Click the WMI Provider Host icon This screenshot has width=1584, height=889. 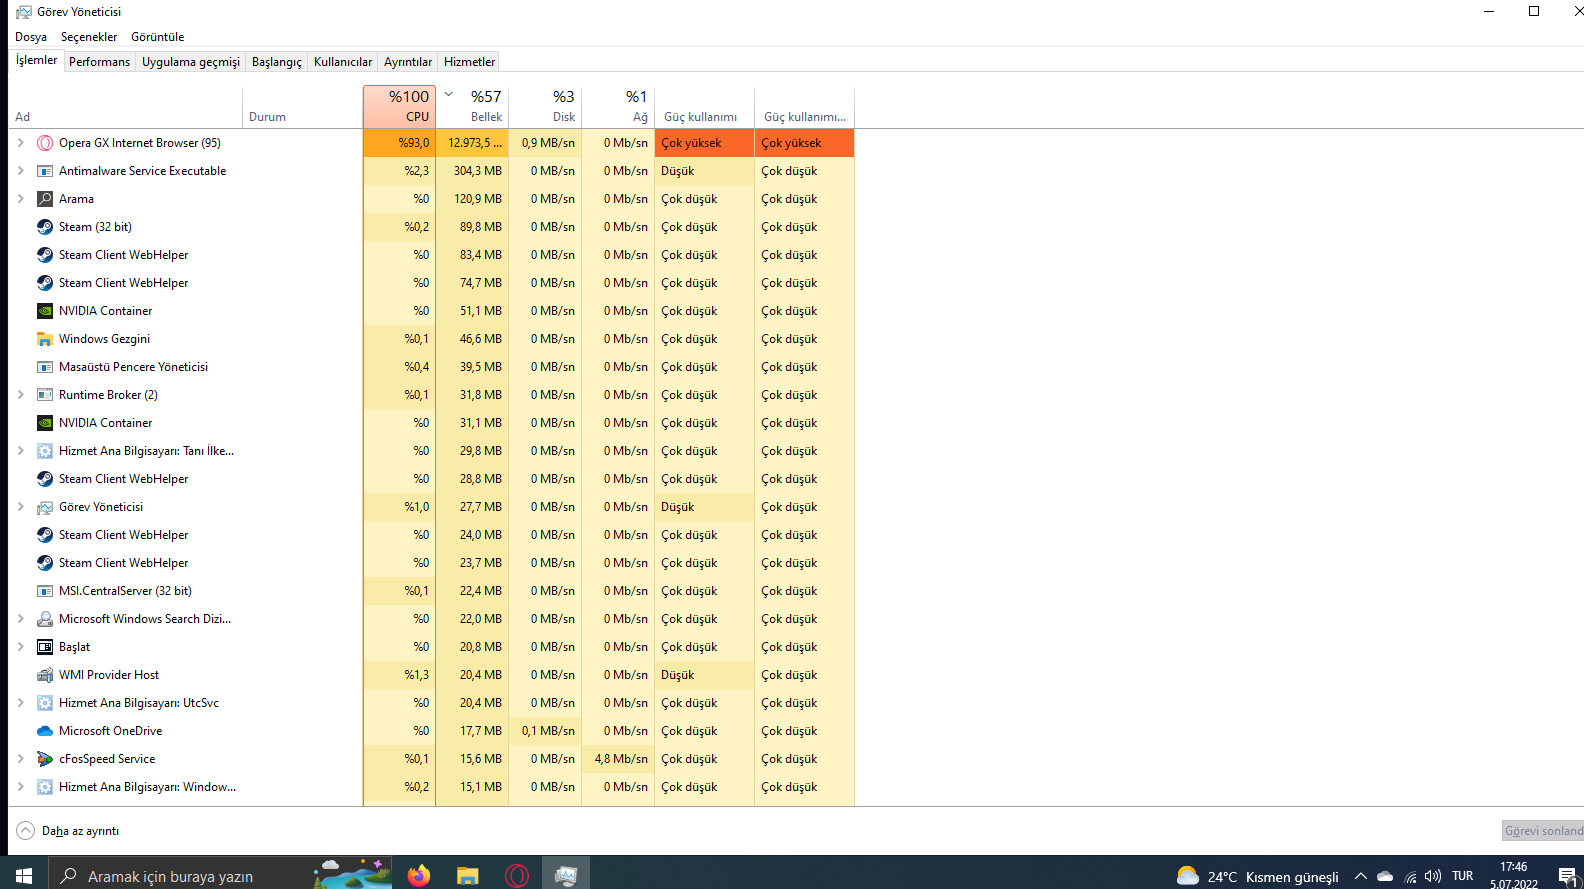point(45,675)
